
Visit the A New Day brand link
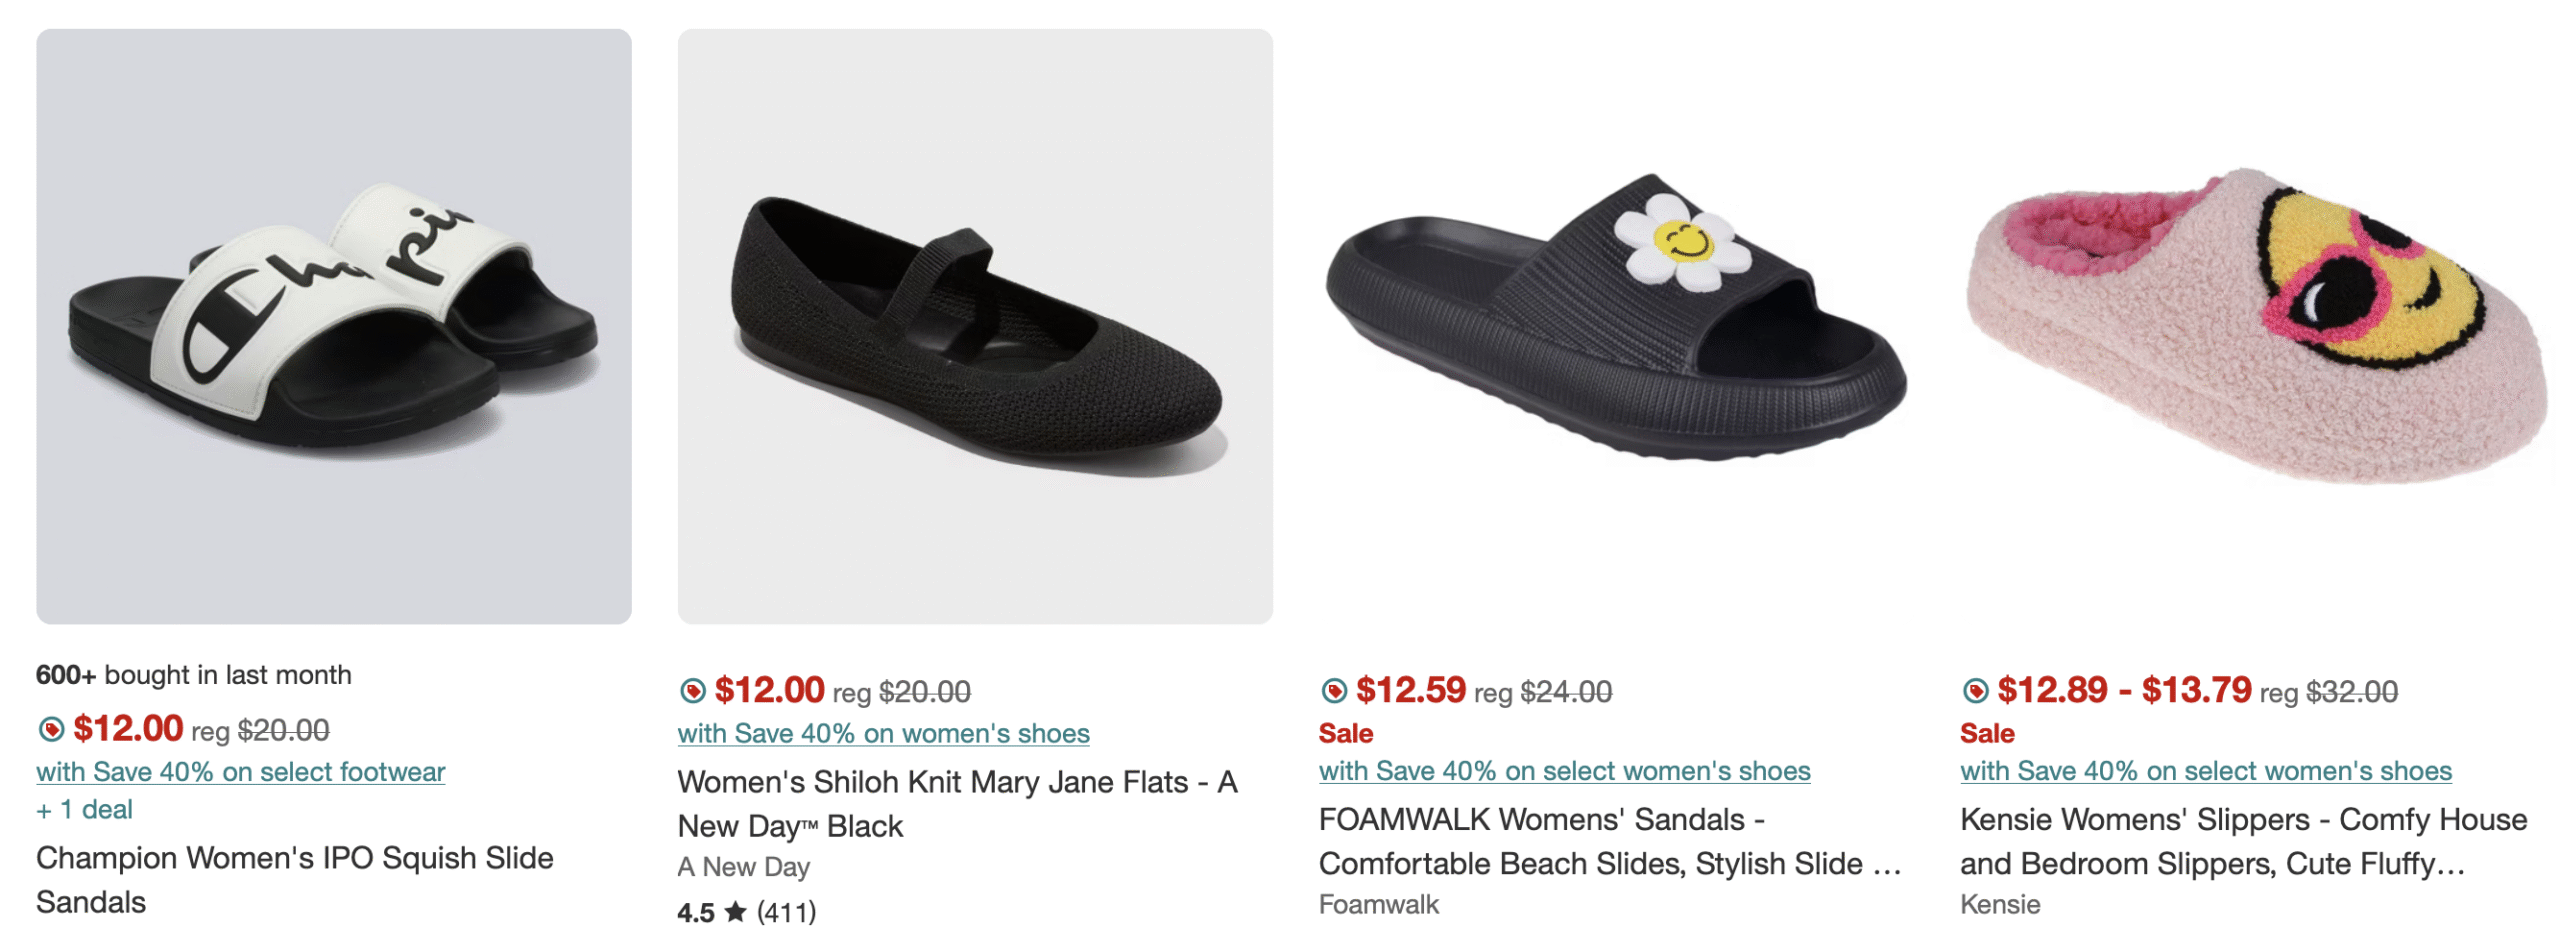(743, 866)
